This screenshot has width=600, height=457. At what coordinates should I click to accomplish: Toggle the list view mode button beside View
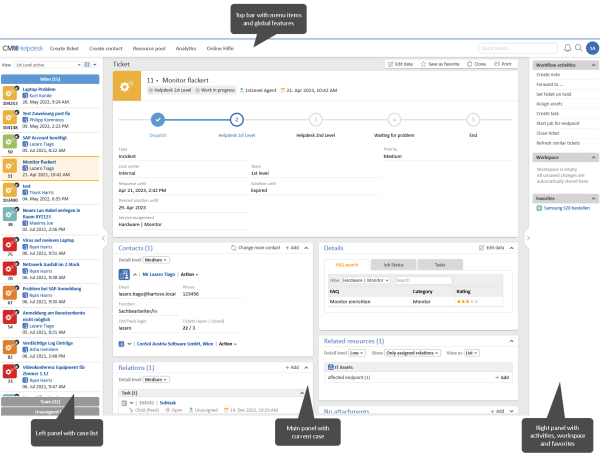coord(89,64)
